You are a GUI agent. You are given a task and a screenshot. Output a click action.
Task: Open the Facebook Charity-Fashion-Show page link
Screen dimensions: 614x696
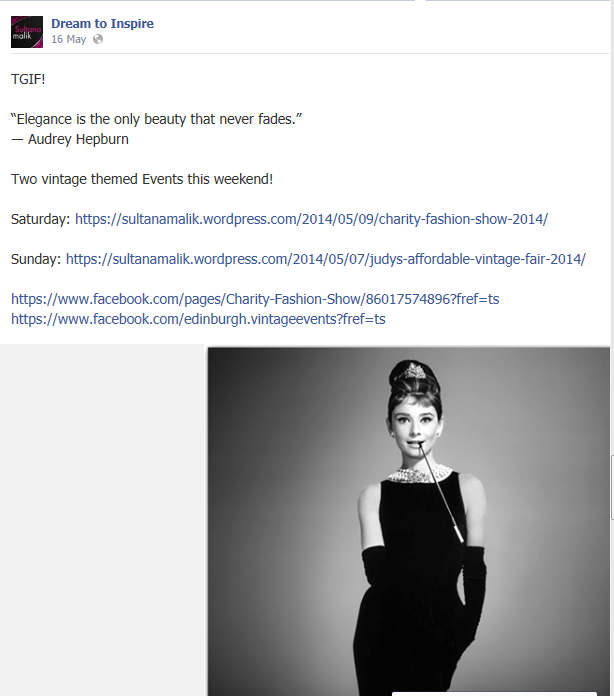click(255, 299)
